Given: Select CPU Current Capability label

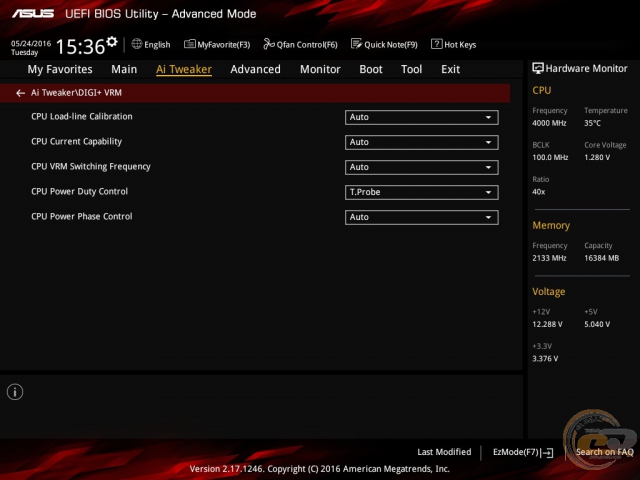Looking at the screenshot, I should pyautogui.click(x=76, y=142).
